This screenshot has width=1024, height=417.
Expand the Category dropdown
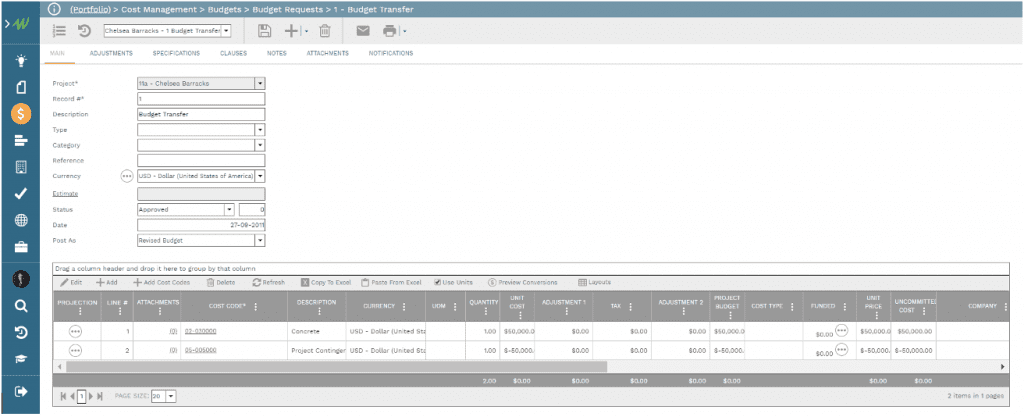click(x=260, y=146)
